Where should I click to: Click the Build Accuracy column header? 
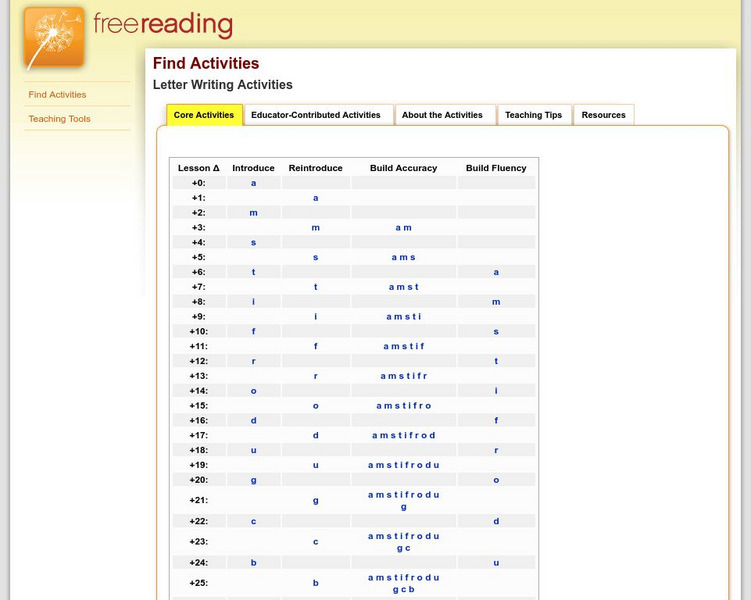(404, 168)
